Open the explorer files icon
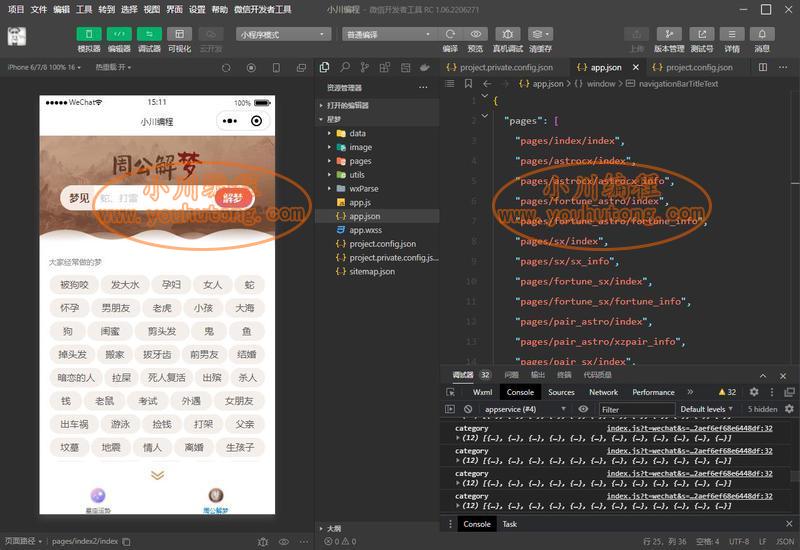 pyautogui.click(x=324, y=67)
